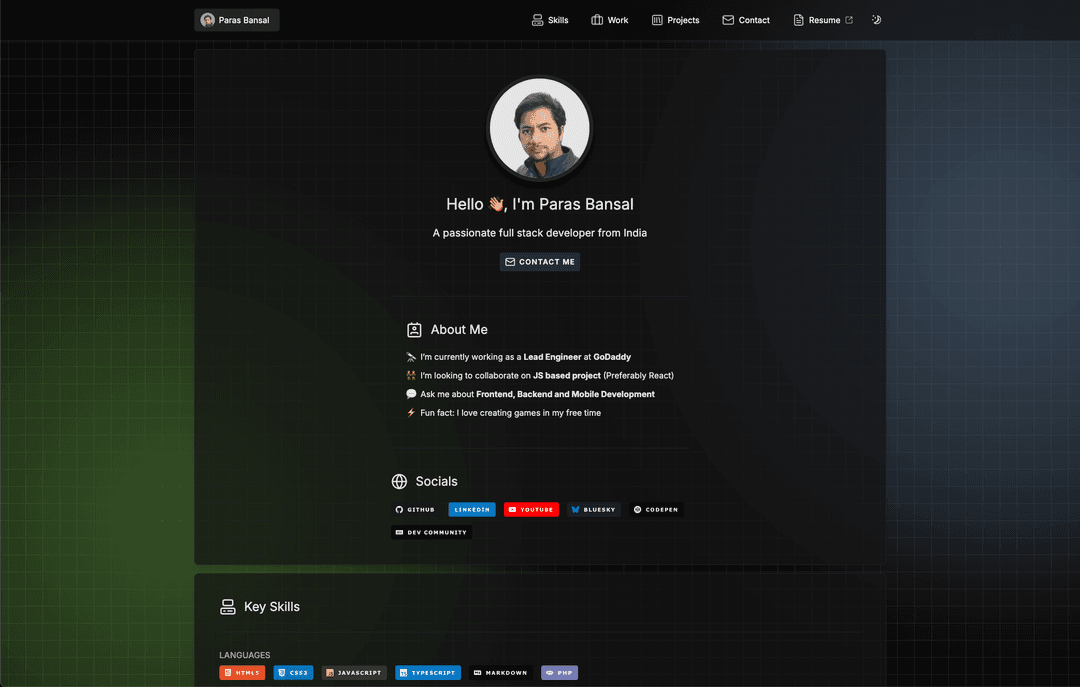Click the TypeScript language badge
The width and height of the screenshot is (1080, 687).
click(x=428, y=673)
